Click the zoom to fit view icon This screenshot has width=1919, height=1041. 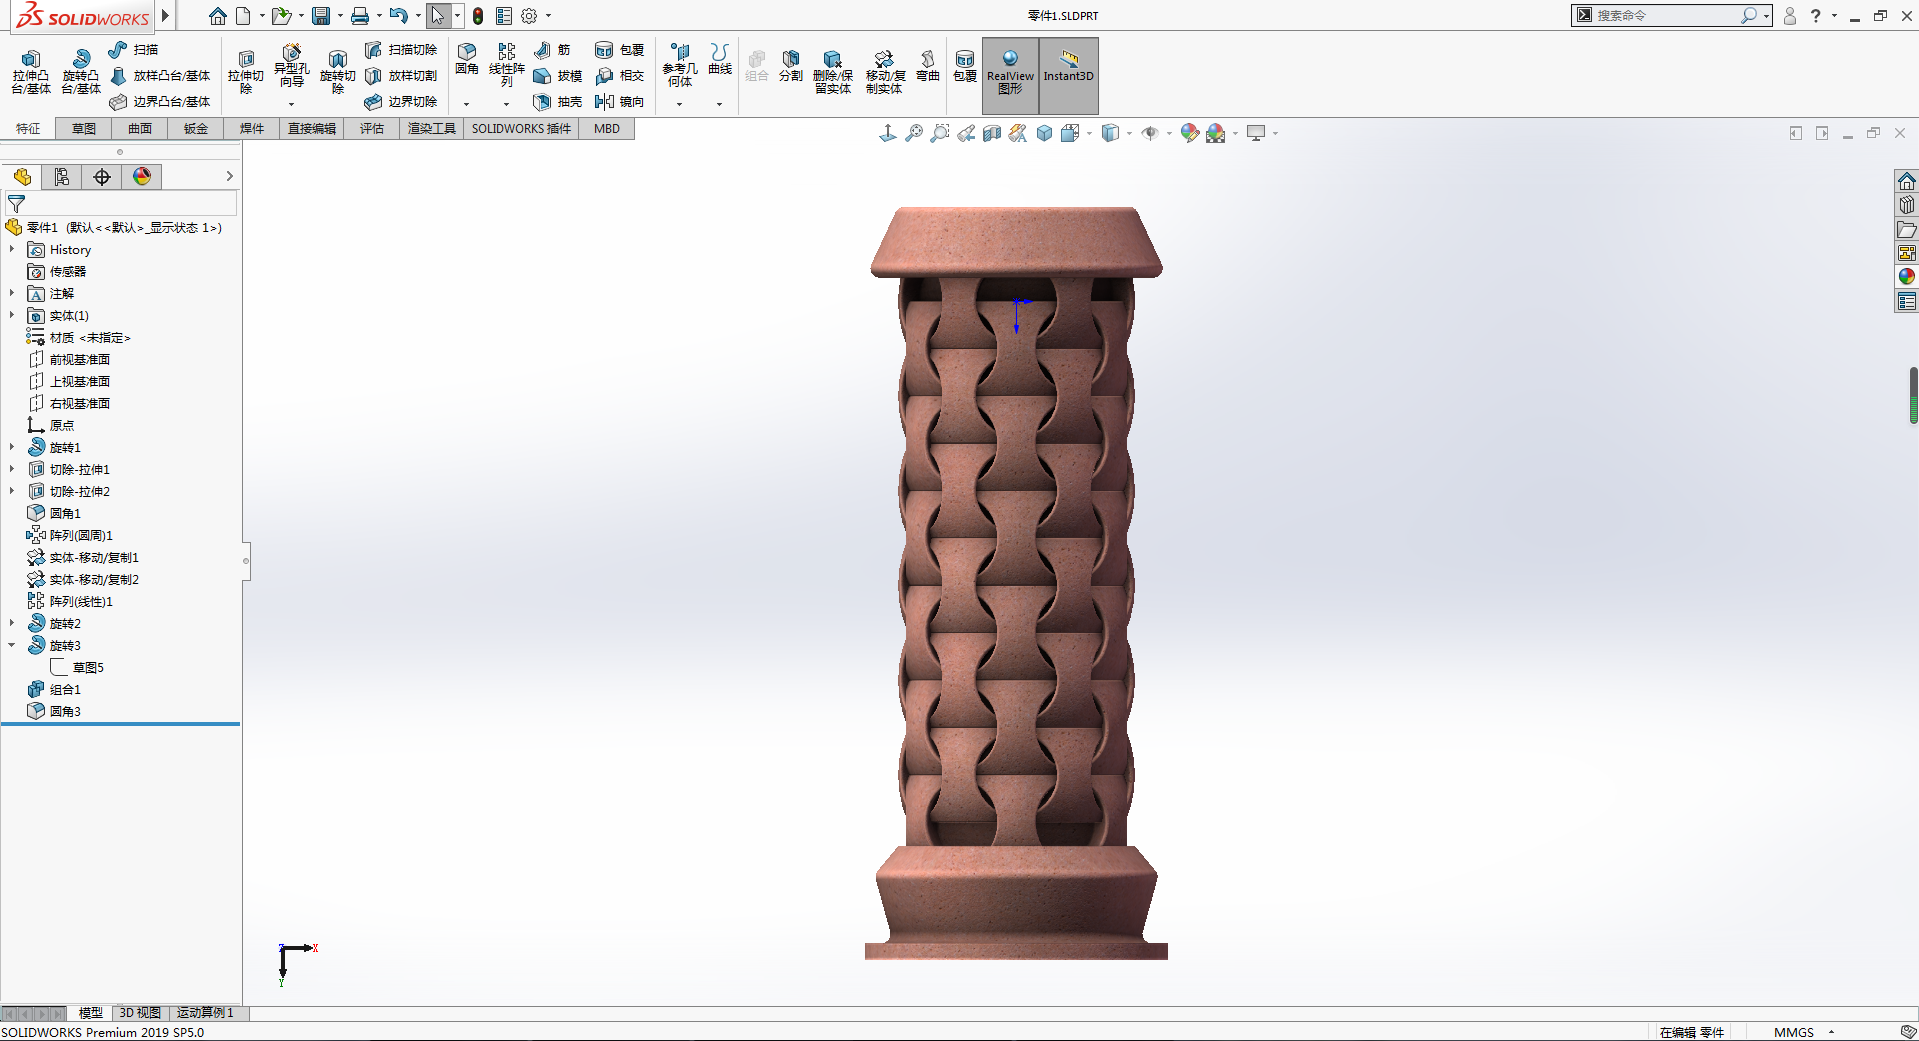(914, 133)
